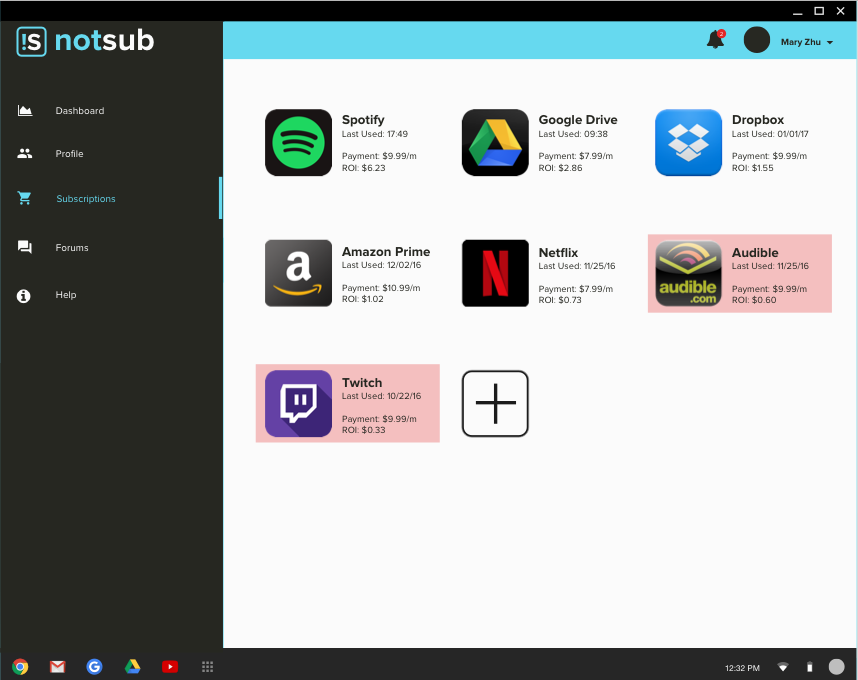Launch Gmail from the shelf
Image resolution: width=858 pixels, height=680 pixels.
coord(57,666)
